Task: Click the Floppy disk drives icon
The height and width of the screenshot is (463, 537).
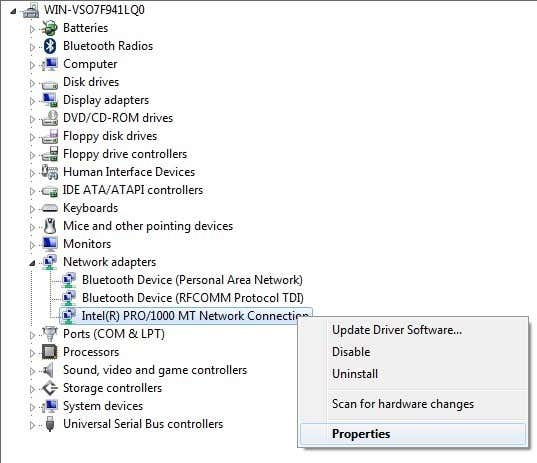Action: click(x=50, y=136)
